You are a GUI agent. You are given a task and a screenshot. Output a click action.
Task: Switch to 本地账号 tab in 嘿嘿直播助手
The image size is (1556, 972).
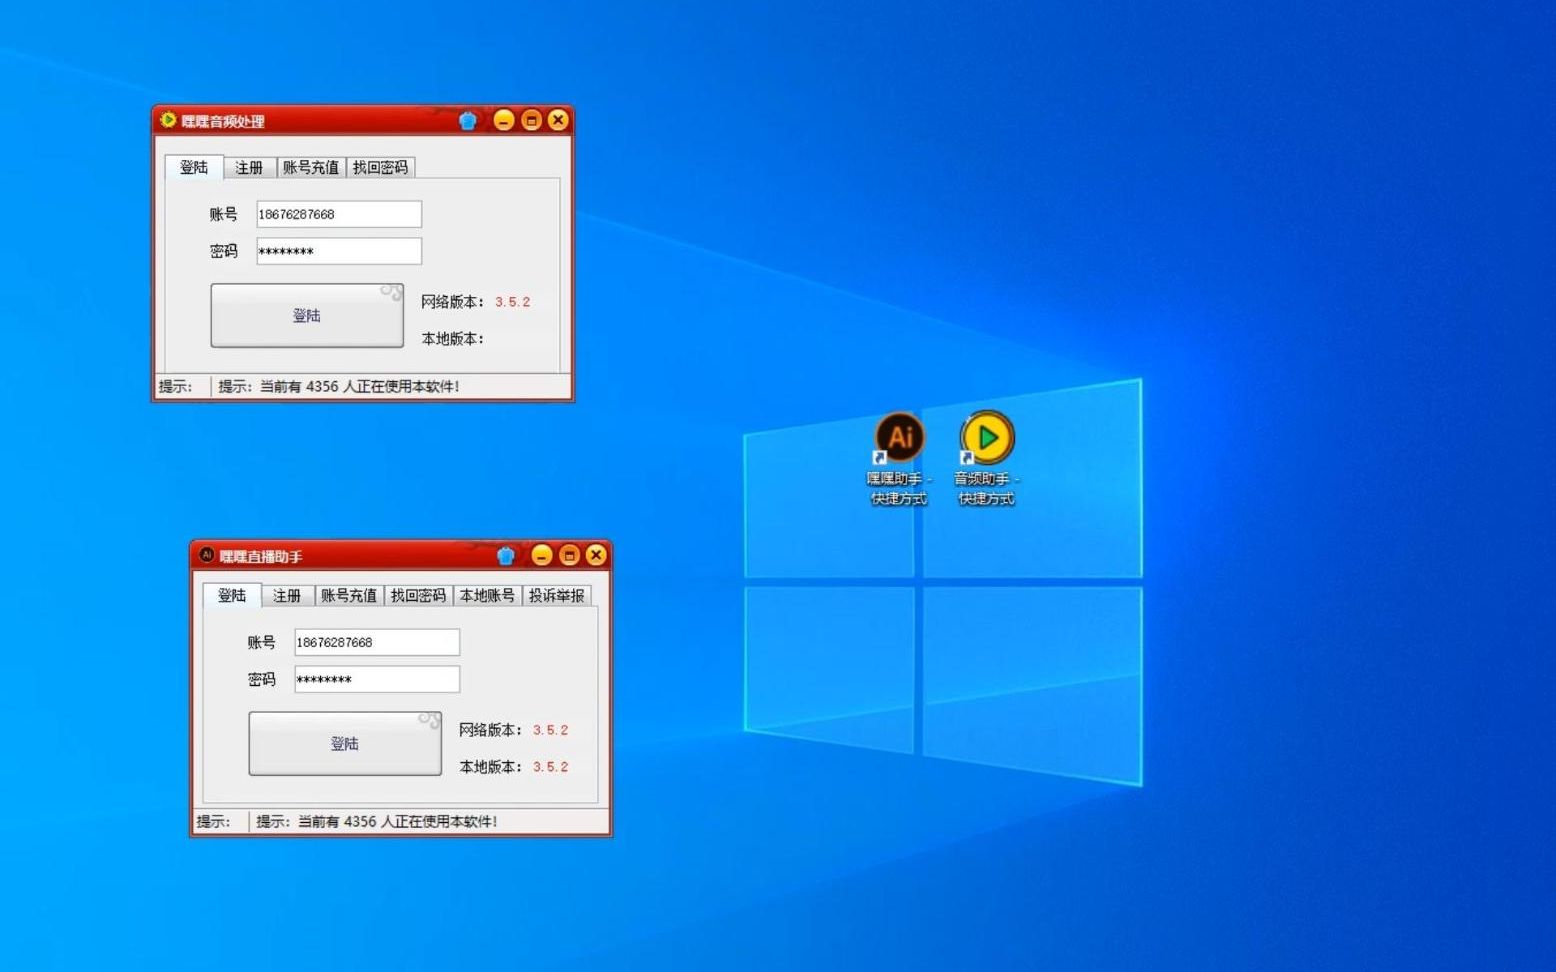[487, 596]
